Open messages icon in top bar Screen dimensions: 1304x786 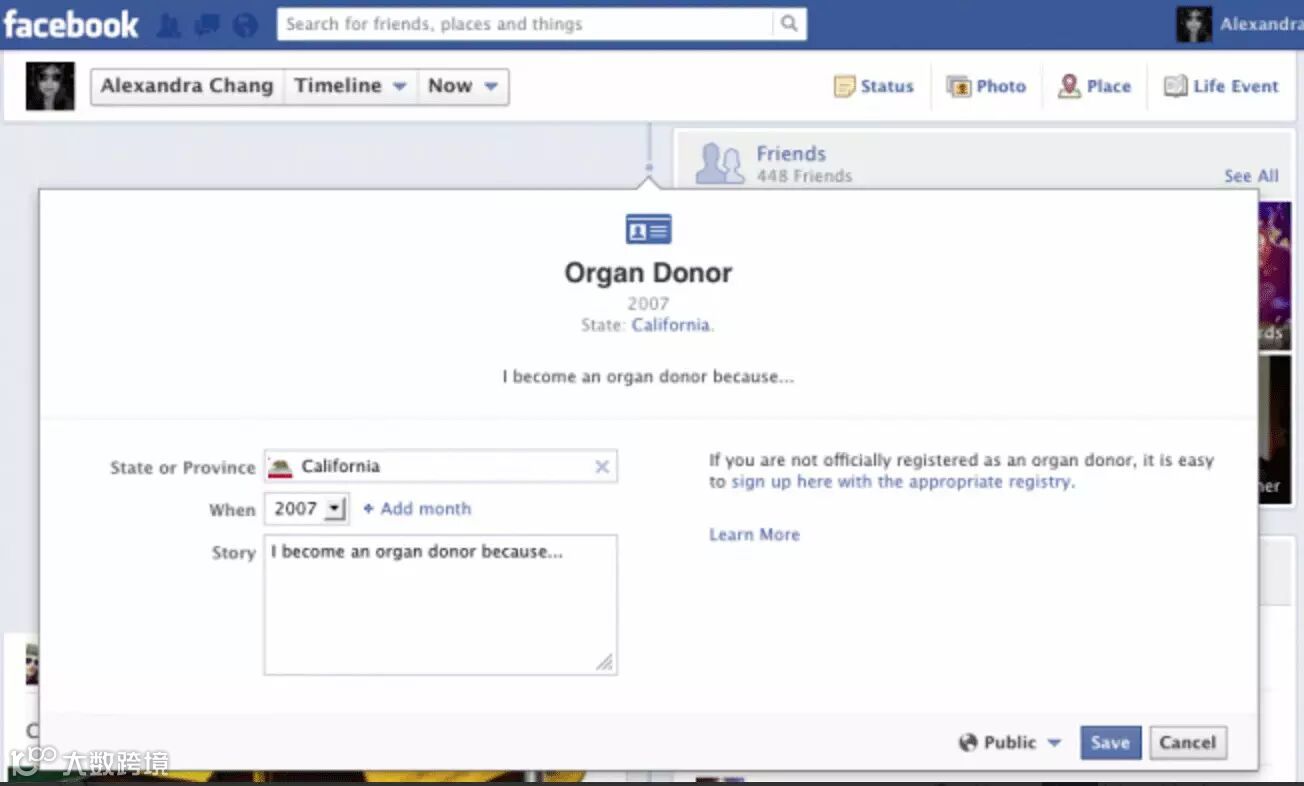pos(208,25)
